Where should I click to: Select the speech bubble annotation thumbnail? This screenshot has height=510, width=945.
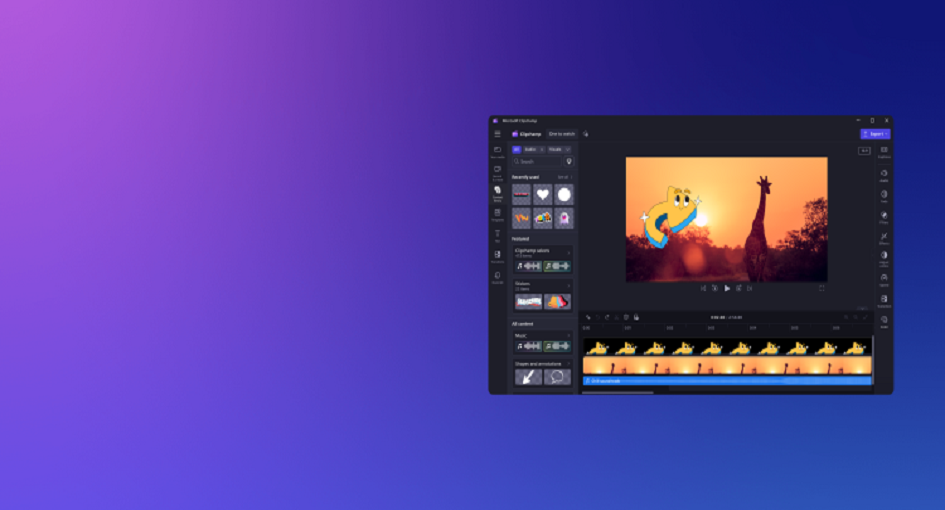pos(557,377)
